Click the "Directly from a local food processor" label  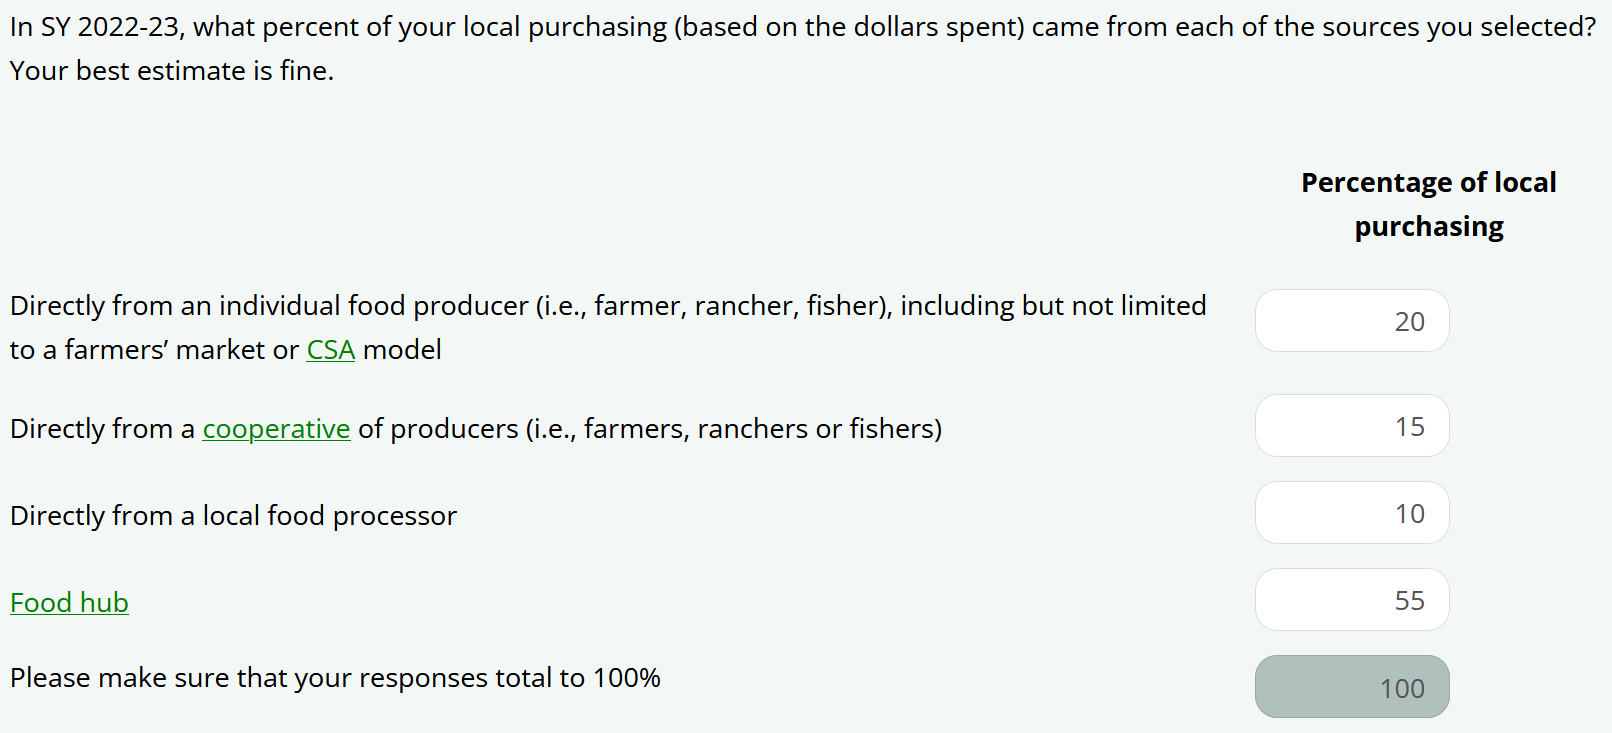pyautogui.click(x=233, y=516)
